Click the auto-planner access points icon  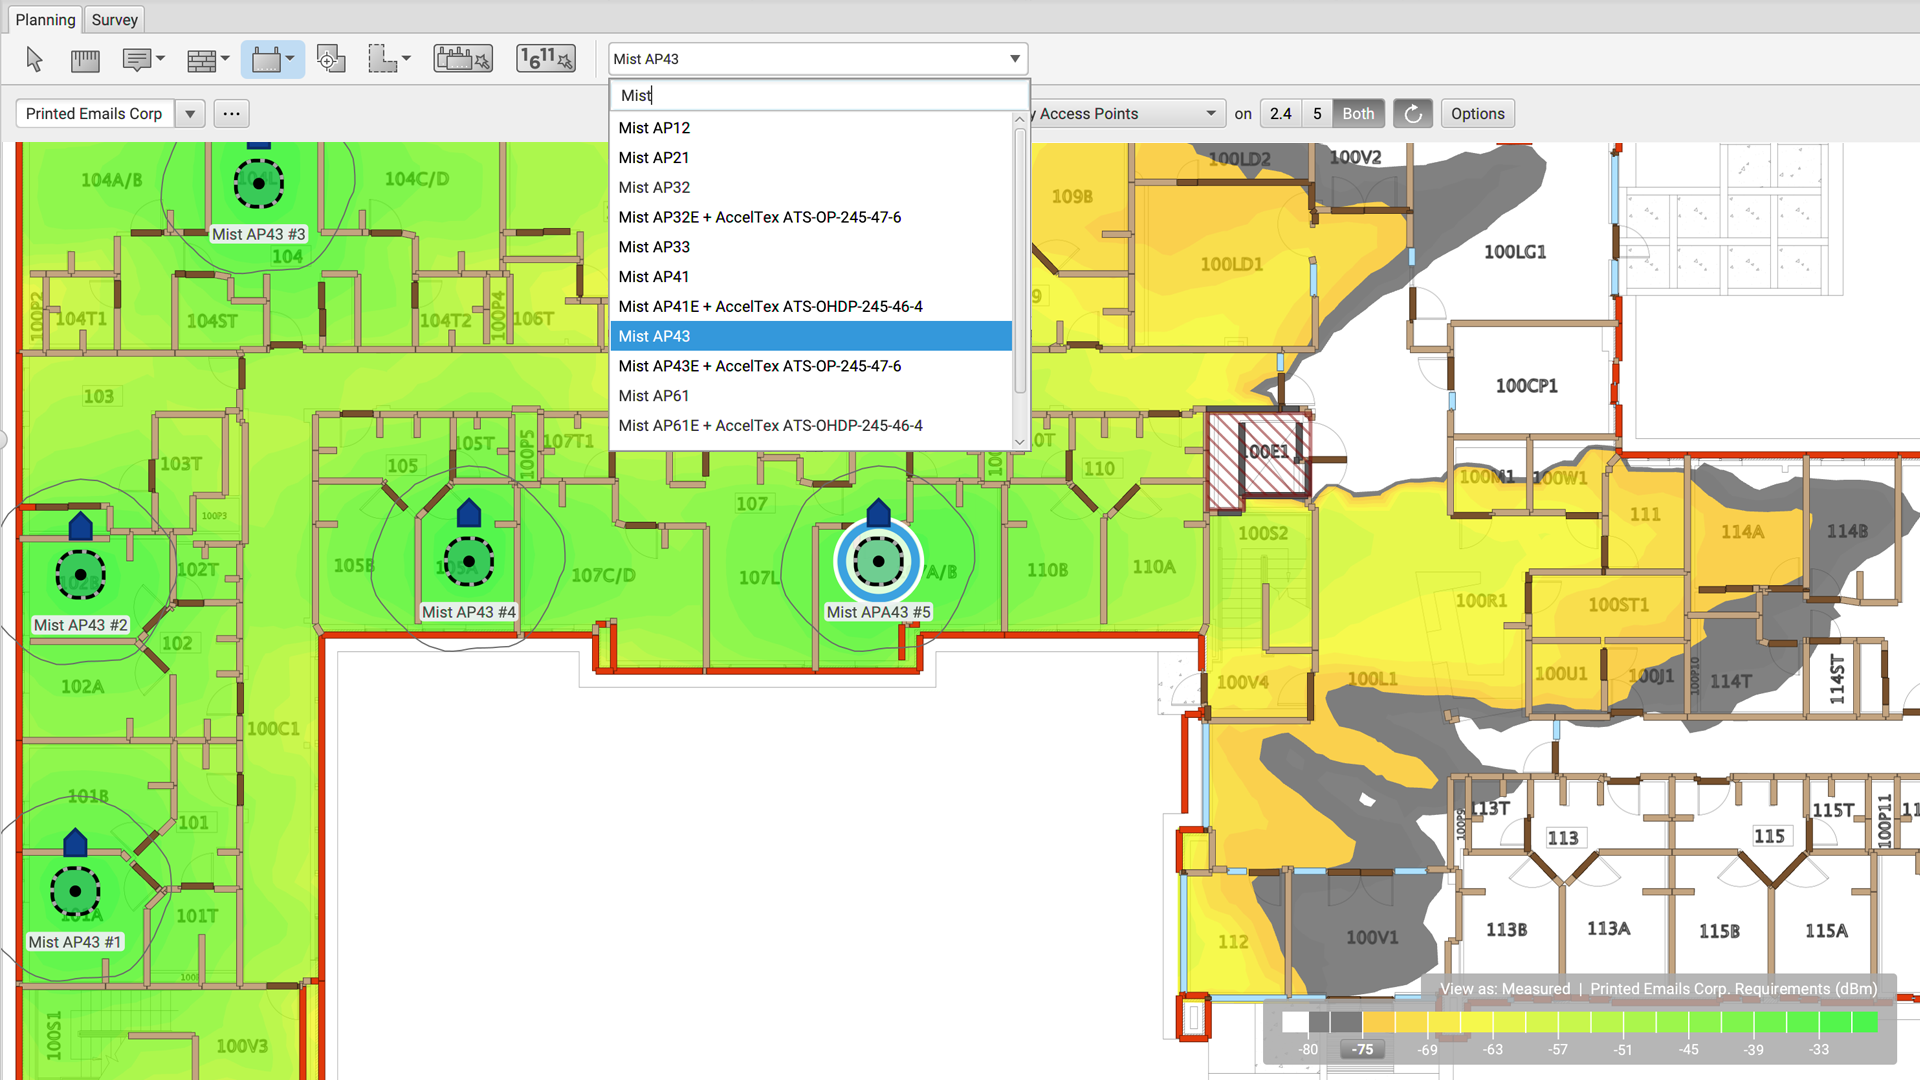point(462,60)
